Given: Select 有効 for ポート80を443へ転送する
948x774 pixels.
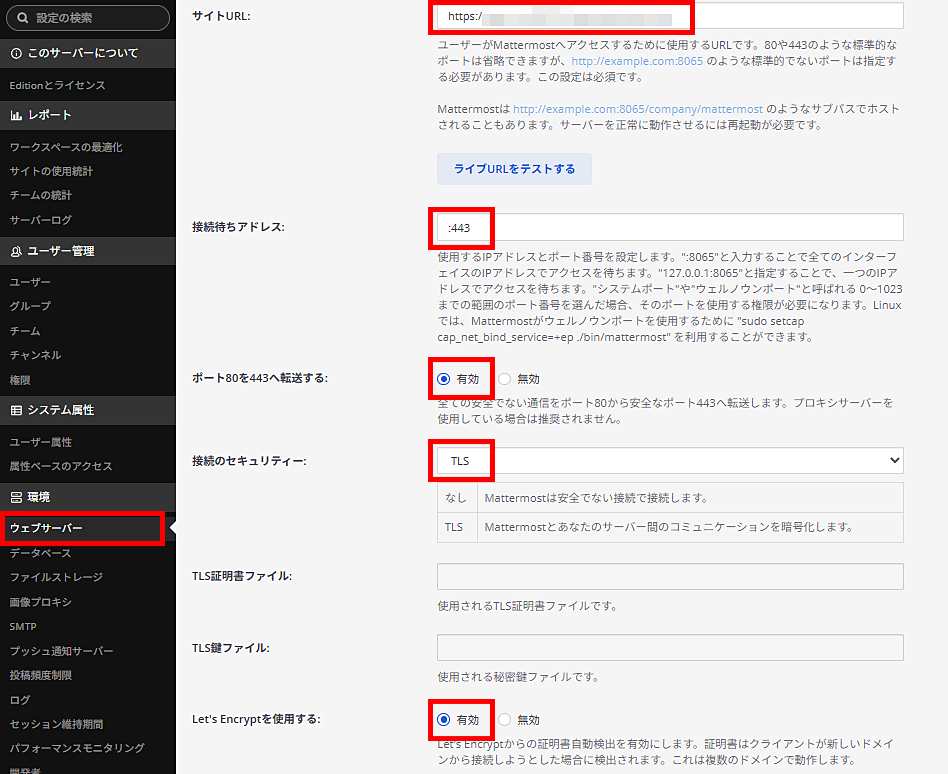Looking at the screenshot, I should (x=444, y=379).
